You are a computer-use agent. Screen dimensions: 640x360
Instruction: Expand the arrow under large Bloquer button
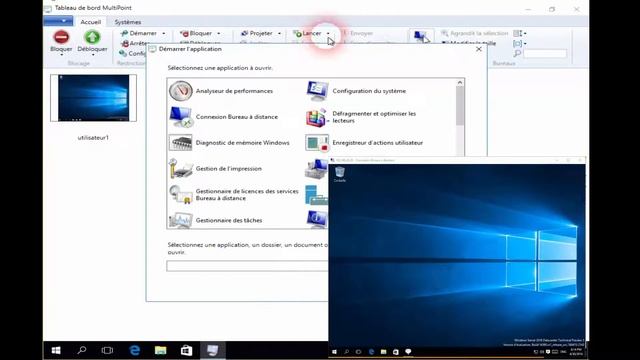[x=61, y=54]
